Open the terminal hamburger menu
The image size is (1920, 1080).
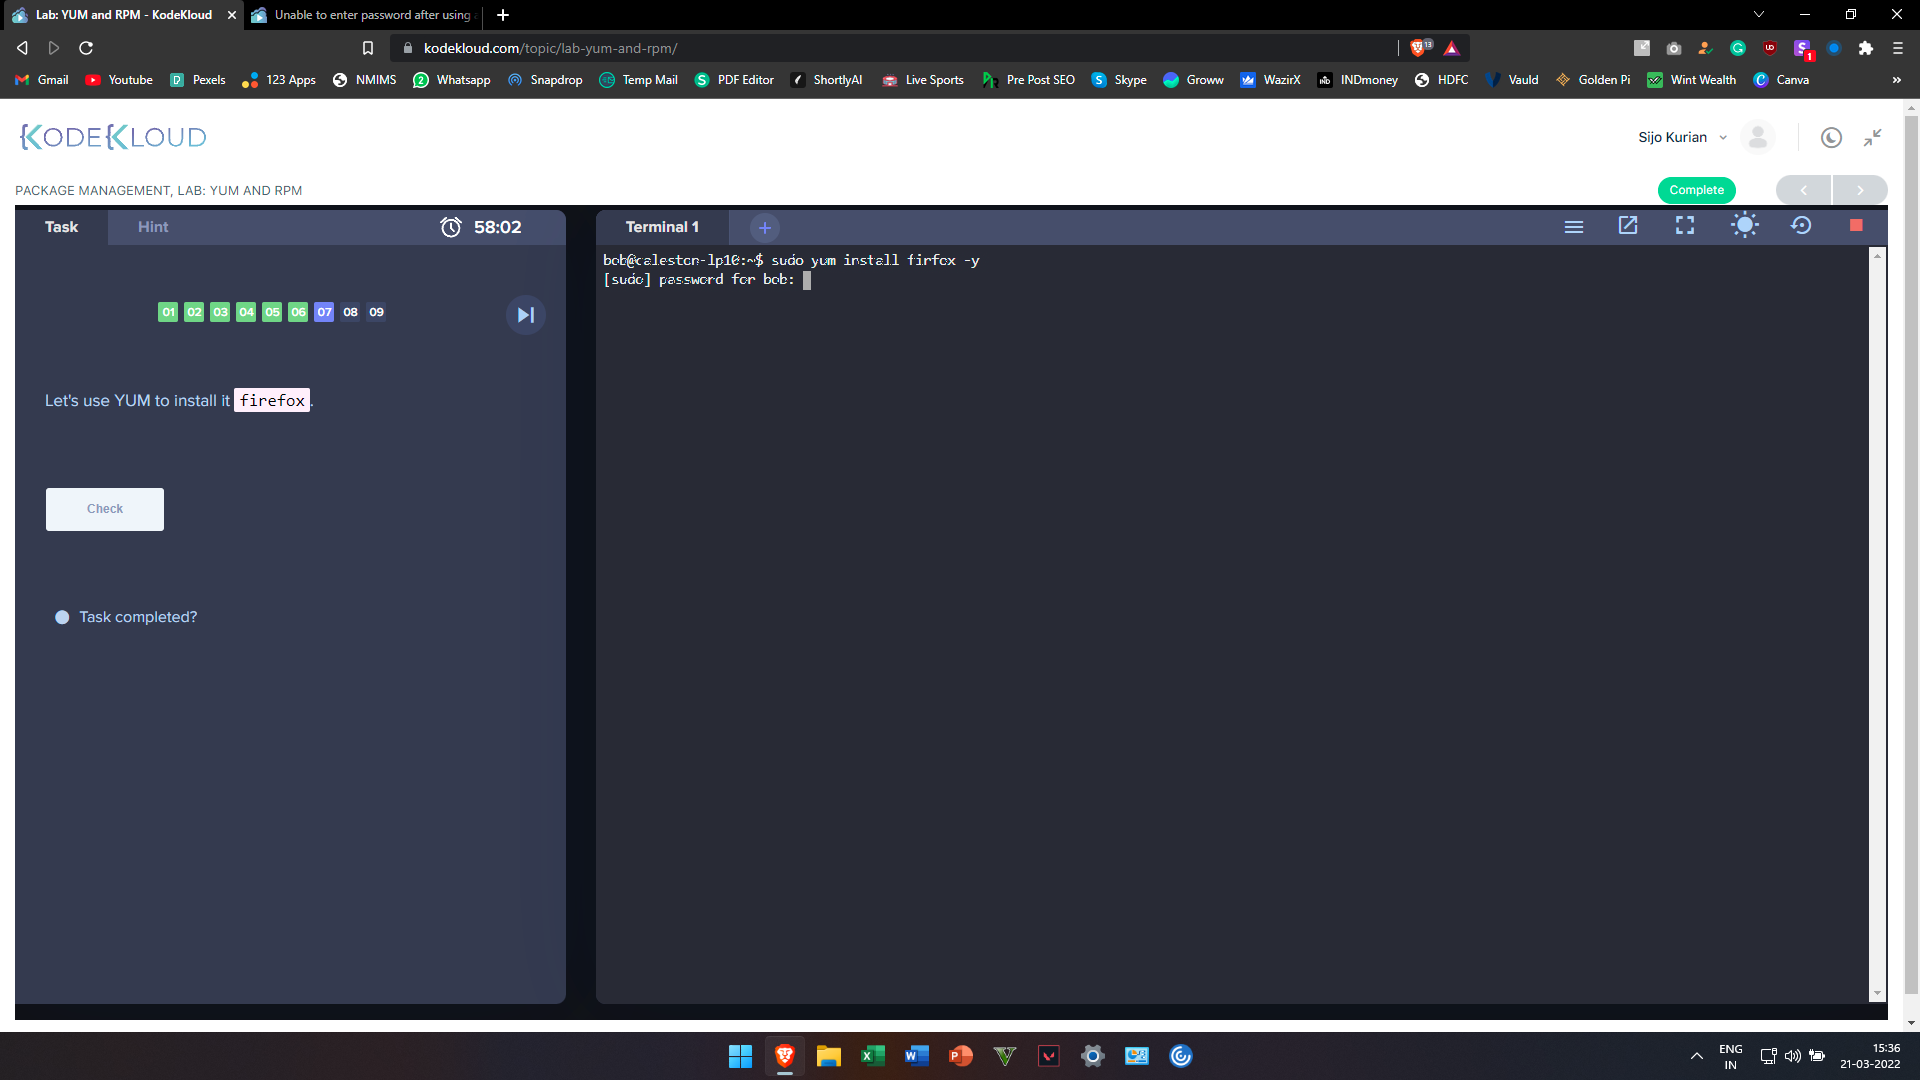point(1573,226)
